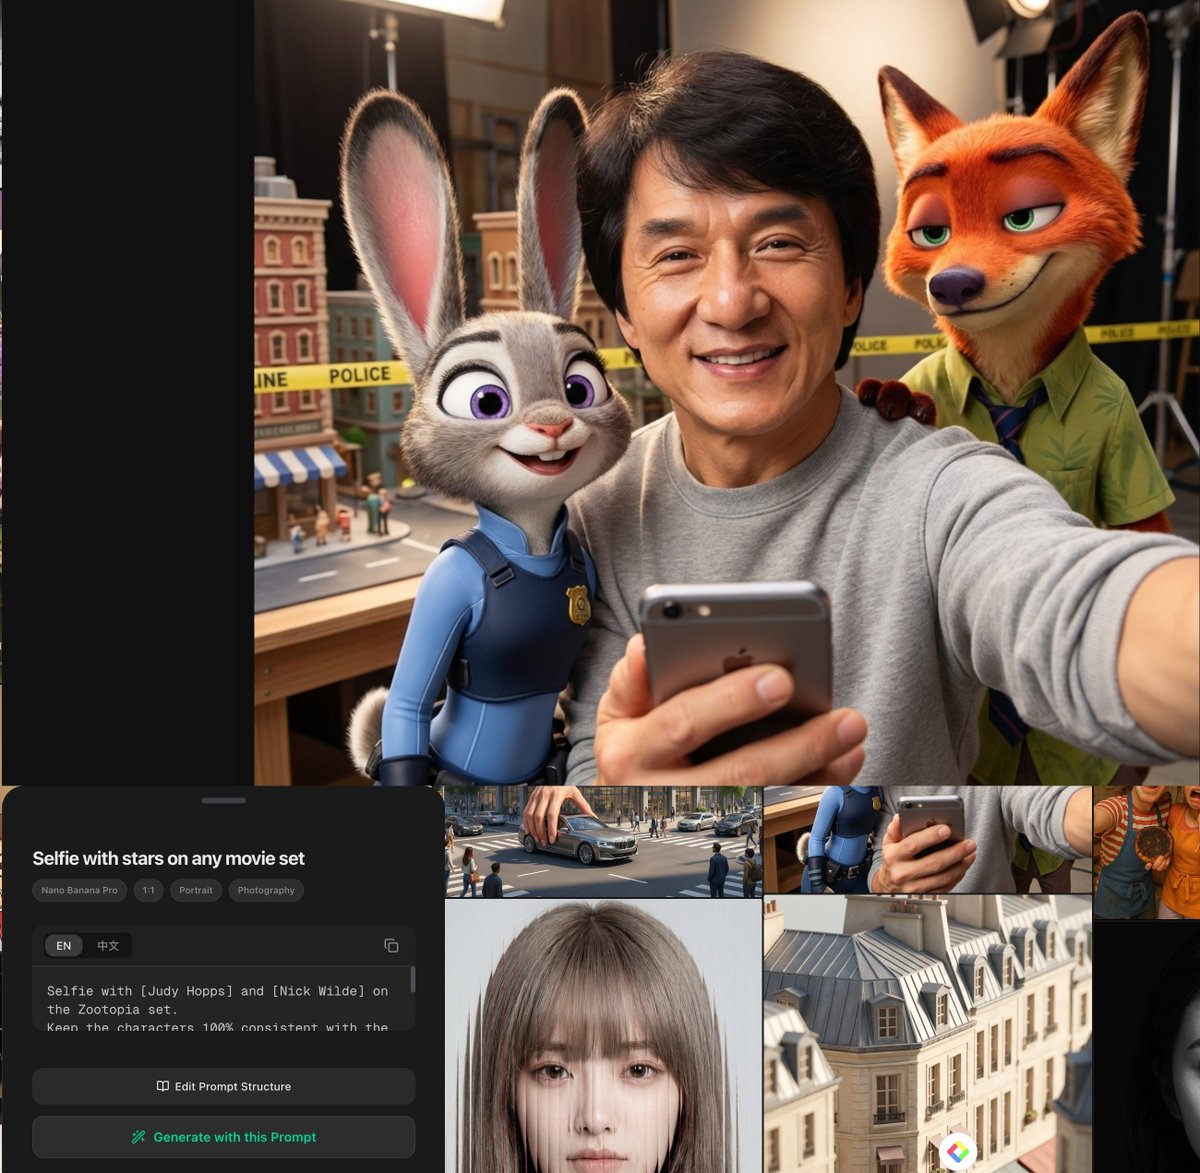Click the prompt text box scrollbar

point(413,980)
